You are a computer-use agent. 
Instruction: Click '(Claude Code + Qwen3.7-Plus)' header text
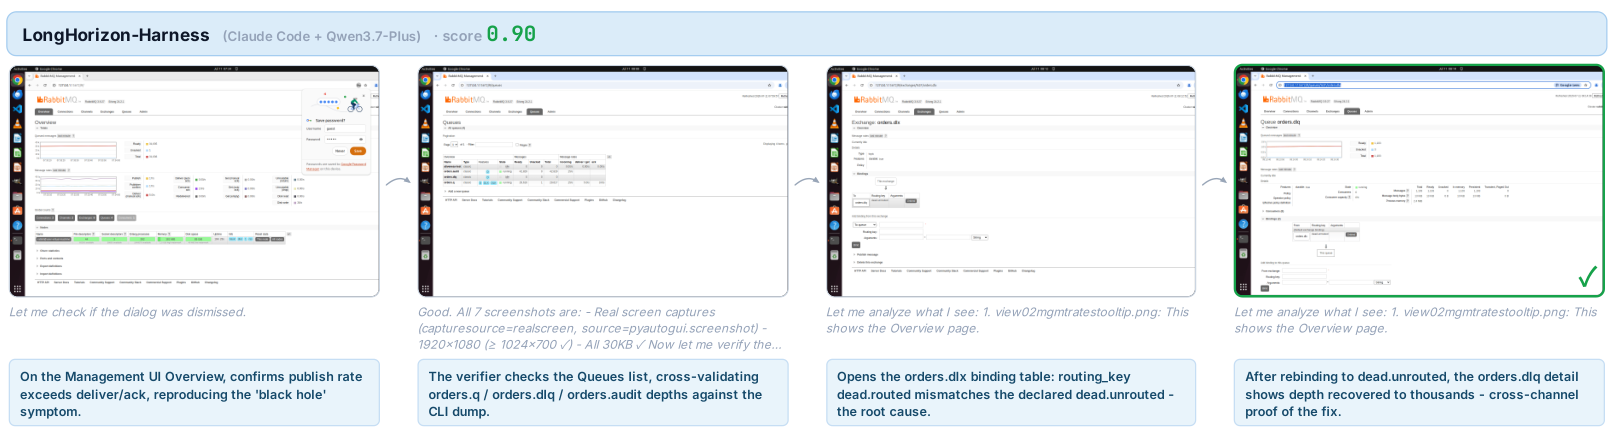pos(322,36)
